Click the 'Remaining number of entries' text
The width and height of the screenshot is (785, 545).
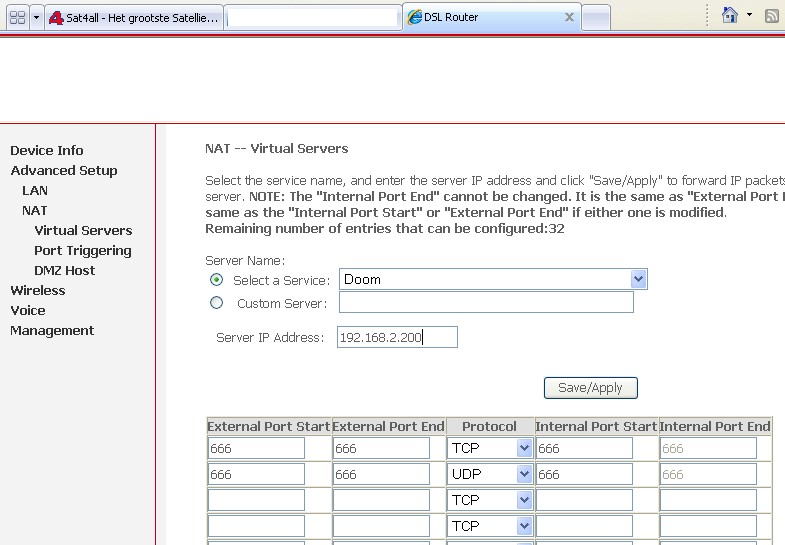pyautogui.click(x=384, y=229)
